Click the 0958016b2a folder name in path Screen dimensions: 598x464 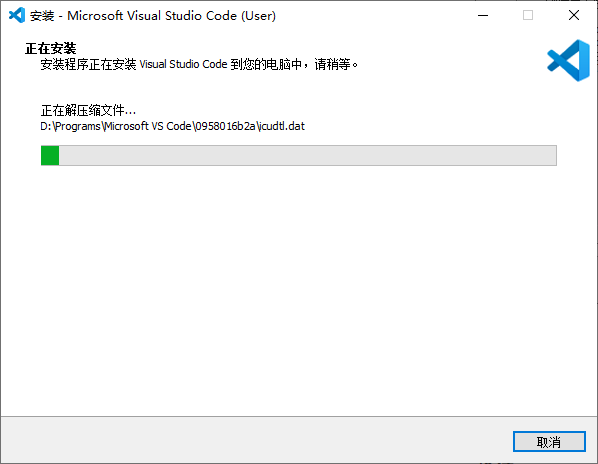[x=225, y=126]
